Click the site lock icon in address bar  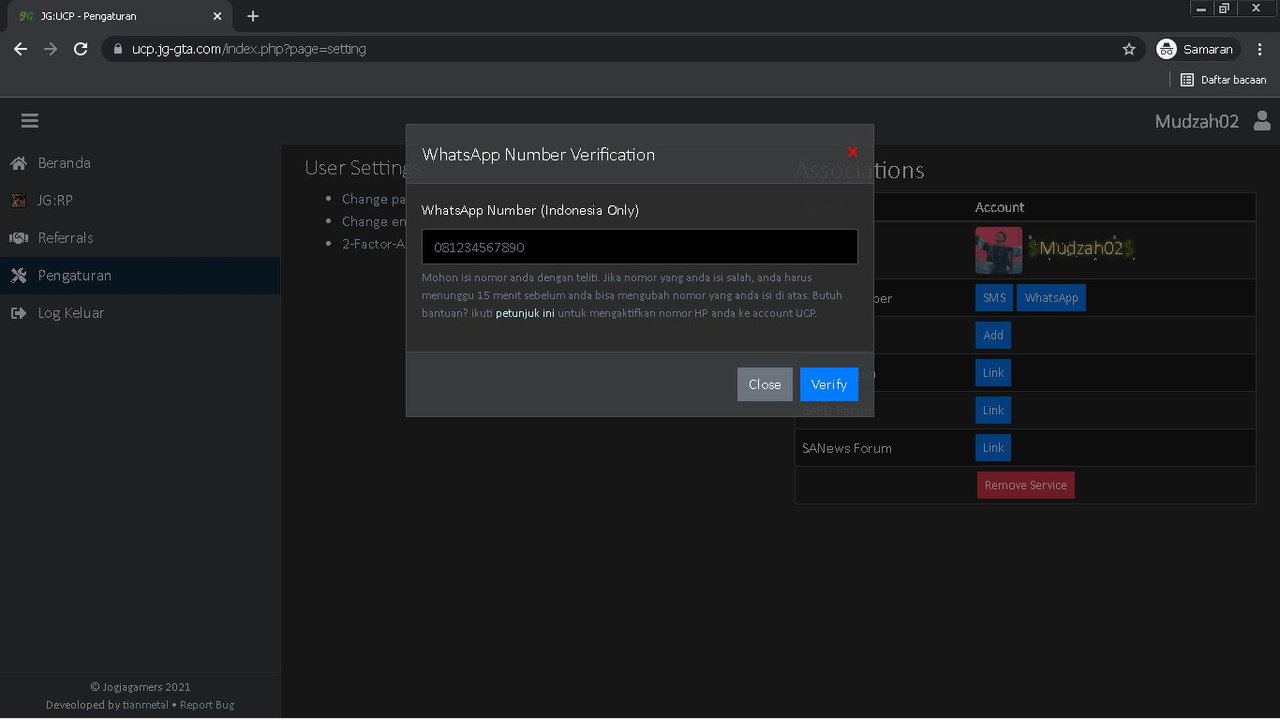(x=117, y=49)
